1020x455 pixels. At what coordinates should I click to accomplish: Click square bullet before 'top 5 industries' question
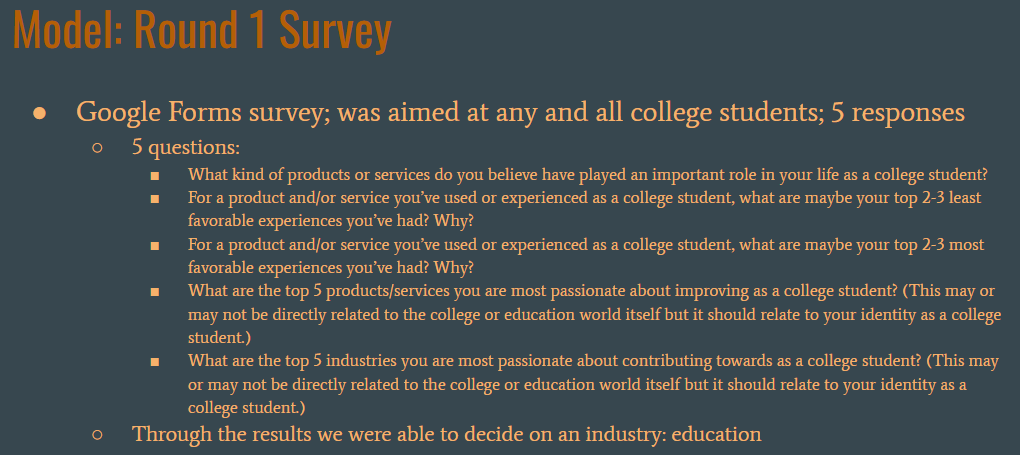coord(155,361)
